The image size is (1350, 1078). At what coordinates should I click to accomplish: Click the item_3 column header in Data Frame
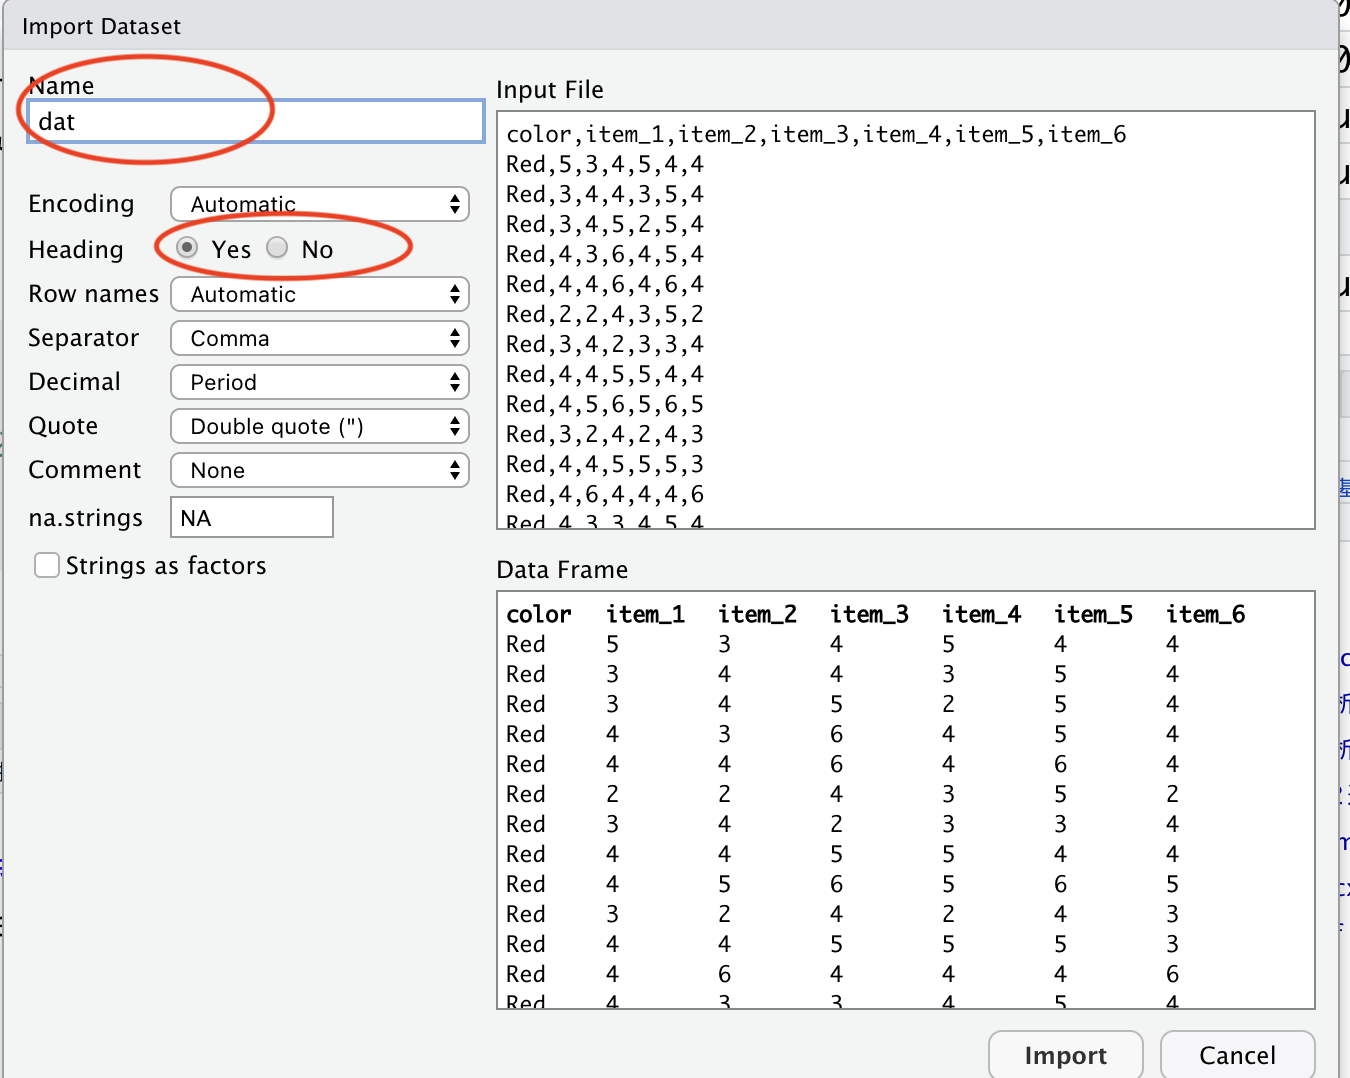click(x=869, y=615)
